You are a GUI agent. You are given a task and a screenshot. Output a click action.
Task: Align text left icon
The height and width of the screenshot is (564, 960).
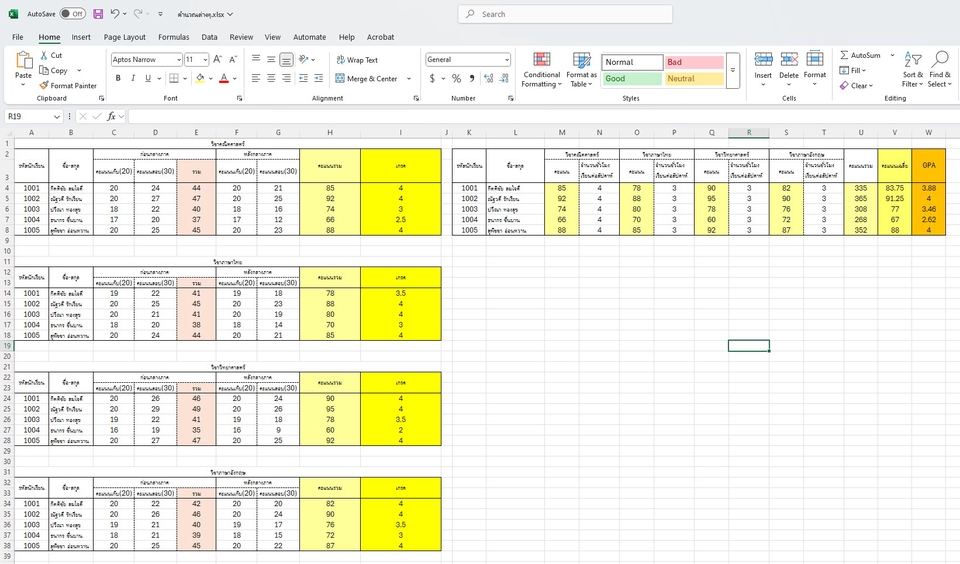[x=256, y=78]
